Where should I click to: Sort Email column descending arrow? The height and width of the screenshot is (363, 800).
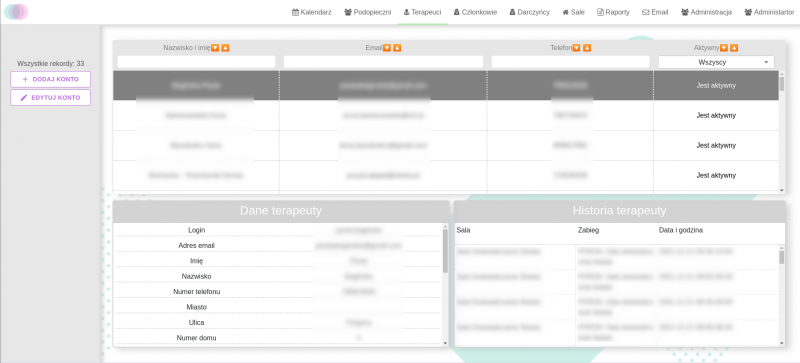[x=387, y=48]
